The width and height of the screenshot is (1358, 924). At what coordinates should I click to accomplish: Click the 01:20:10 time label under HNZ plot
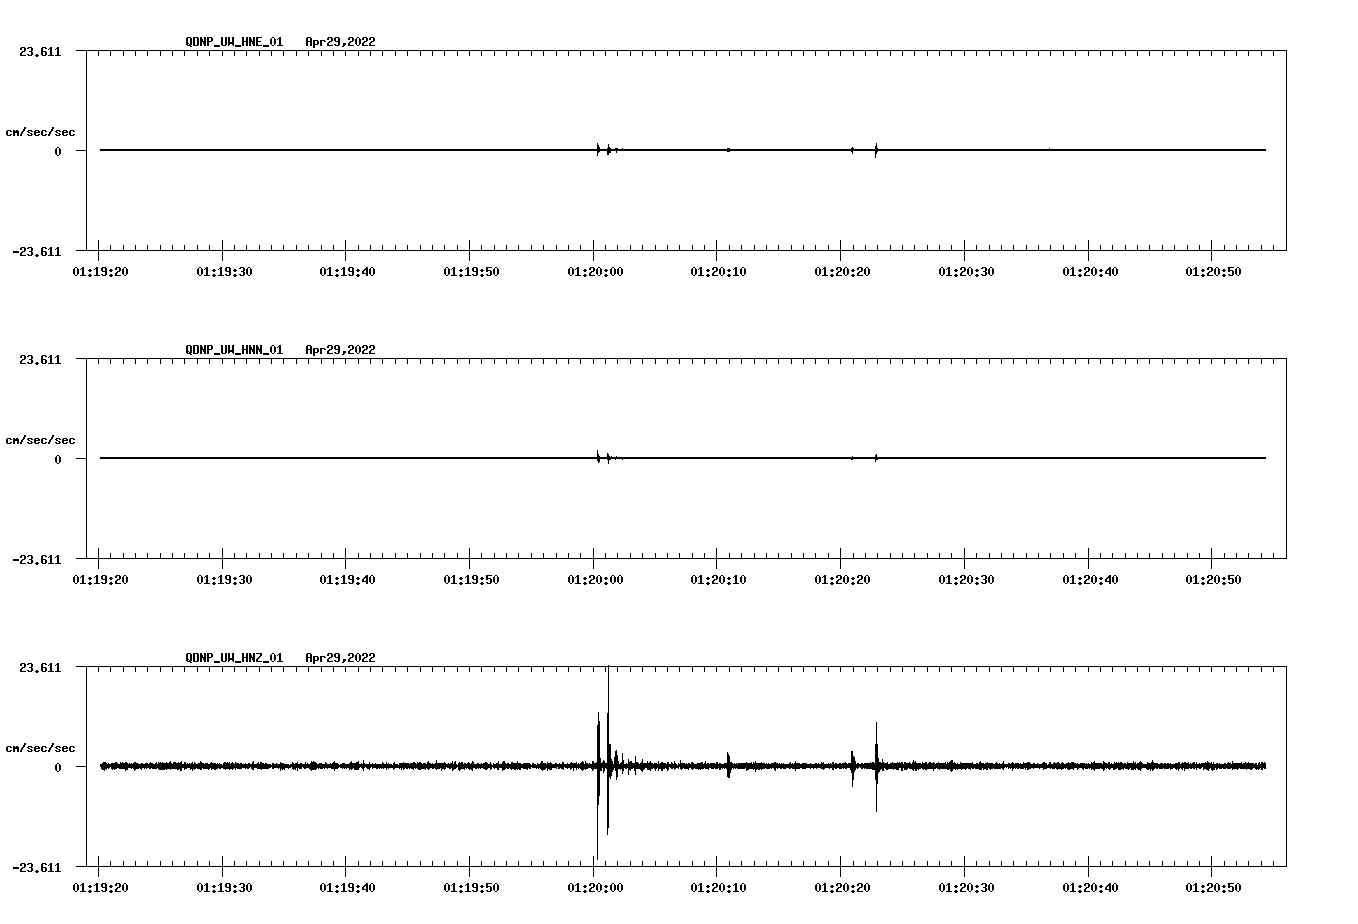718,887
